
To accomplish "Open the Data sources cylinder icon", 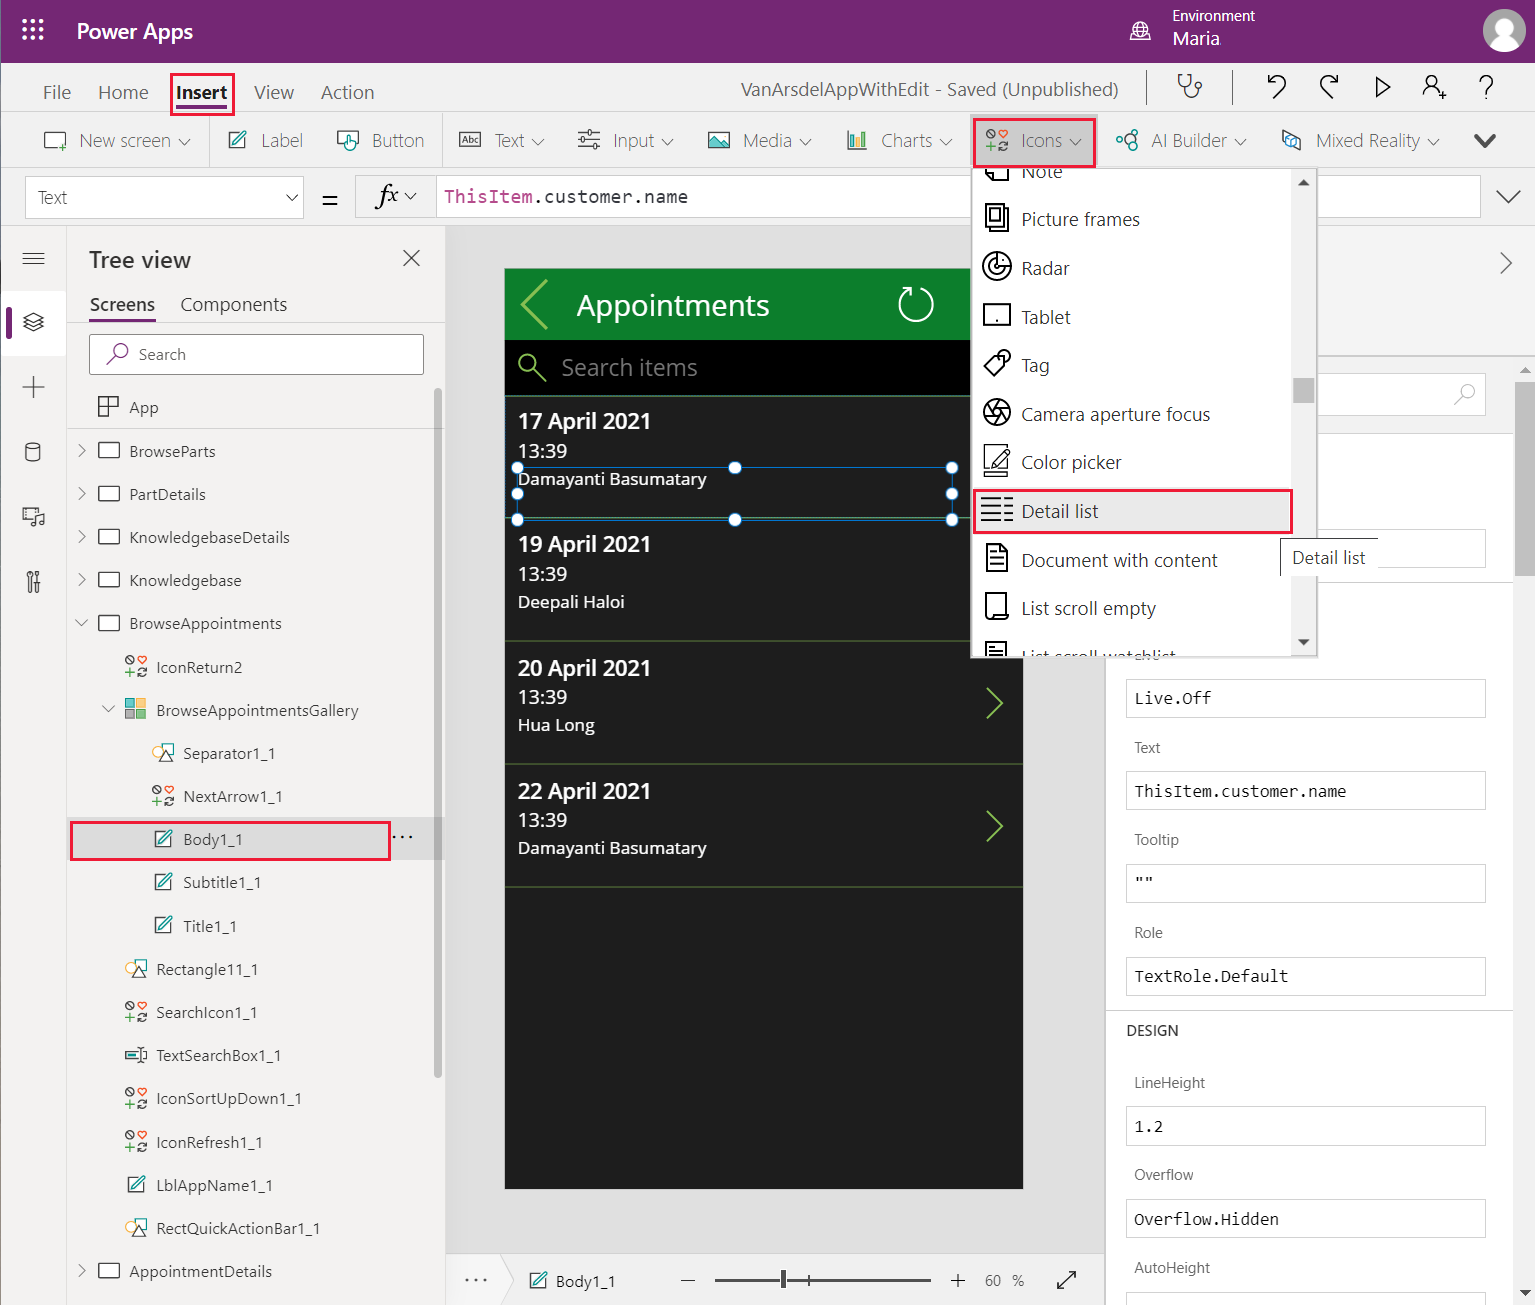I will (x=33, y=452).
